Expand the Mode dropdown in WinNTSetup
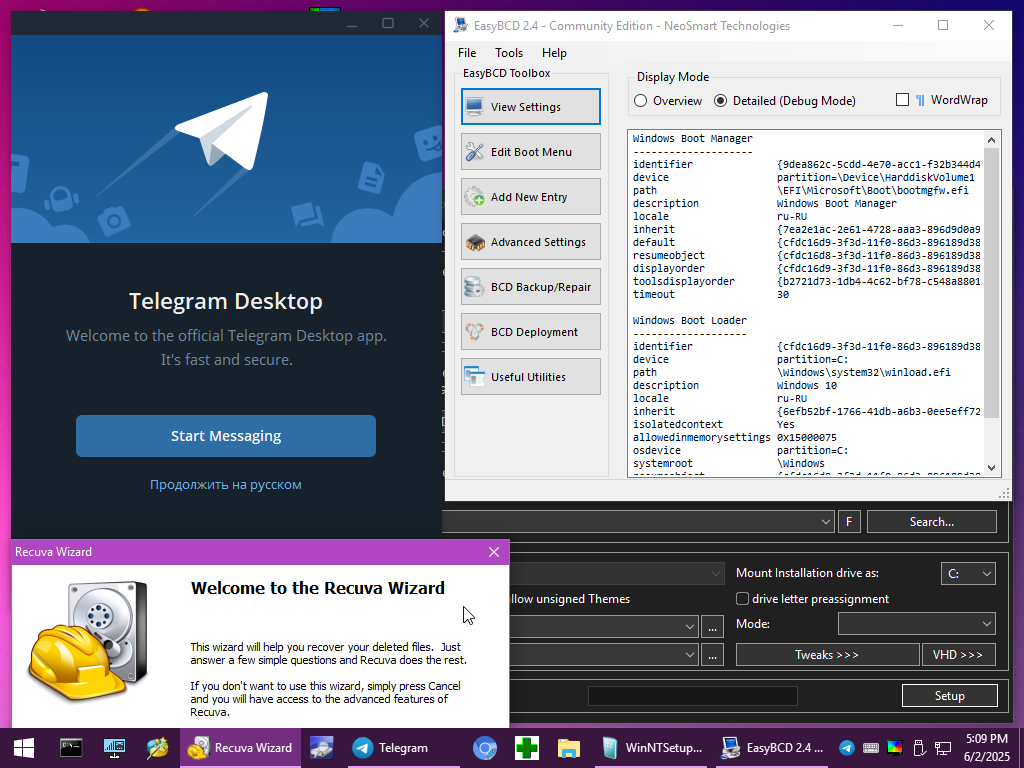This screenshot has width=1024, height=768. pyautogui.click(x=916, y=624)
